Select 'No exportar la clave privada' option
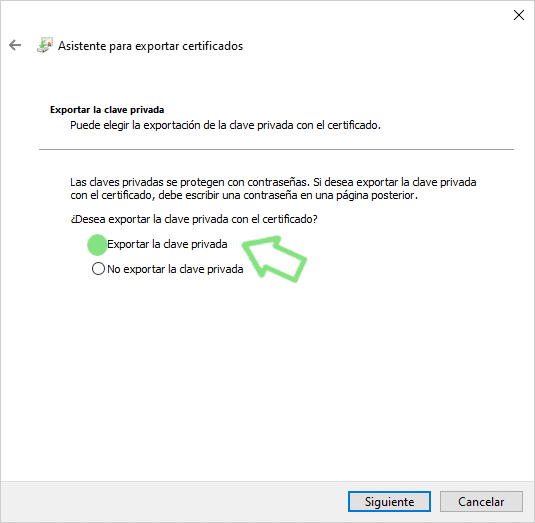Viewport: 535px width, 523px height. point(168,269)
